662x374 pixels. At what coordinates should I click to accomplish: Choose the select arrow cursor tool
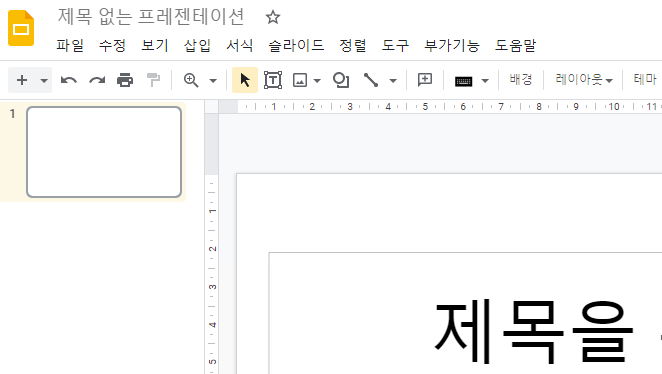pos(245,80)
